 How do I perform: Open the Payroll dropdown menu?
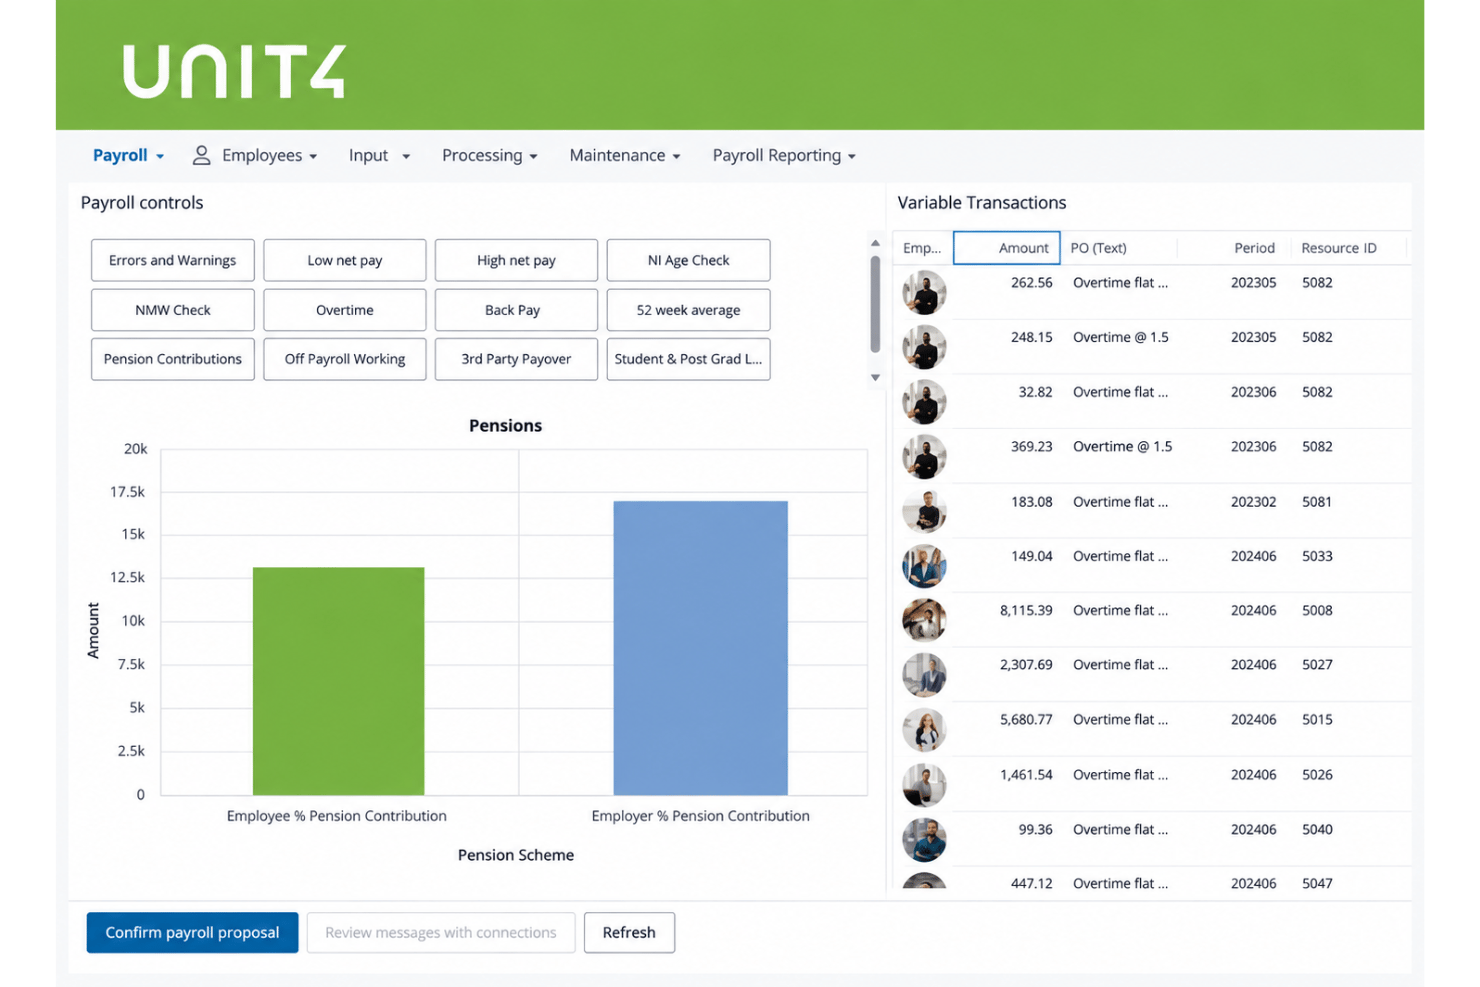click(128, 155)
